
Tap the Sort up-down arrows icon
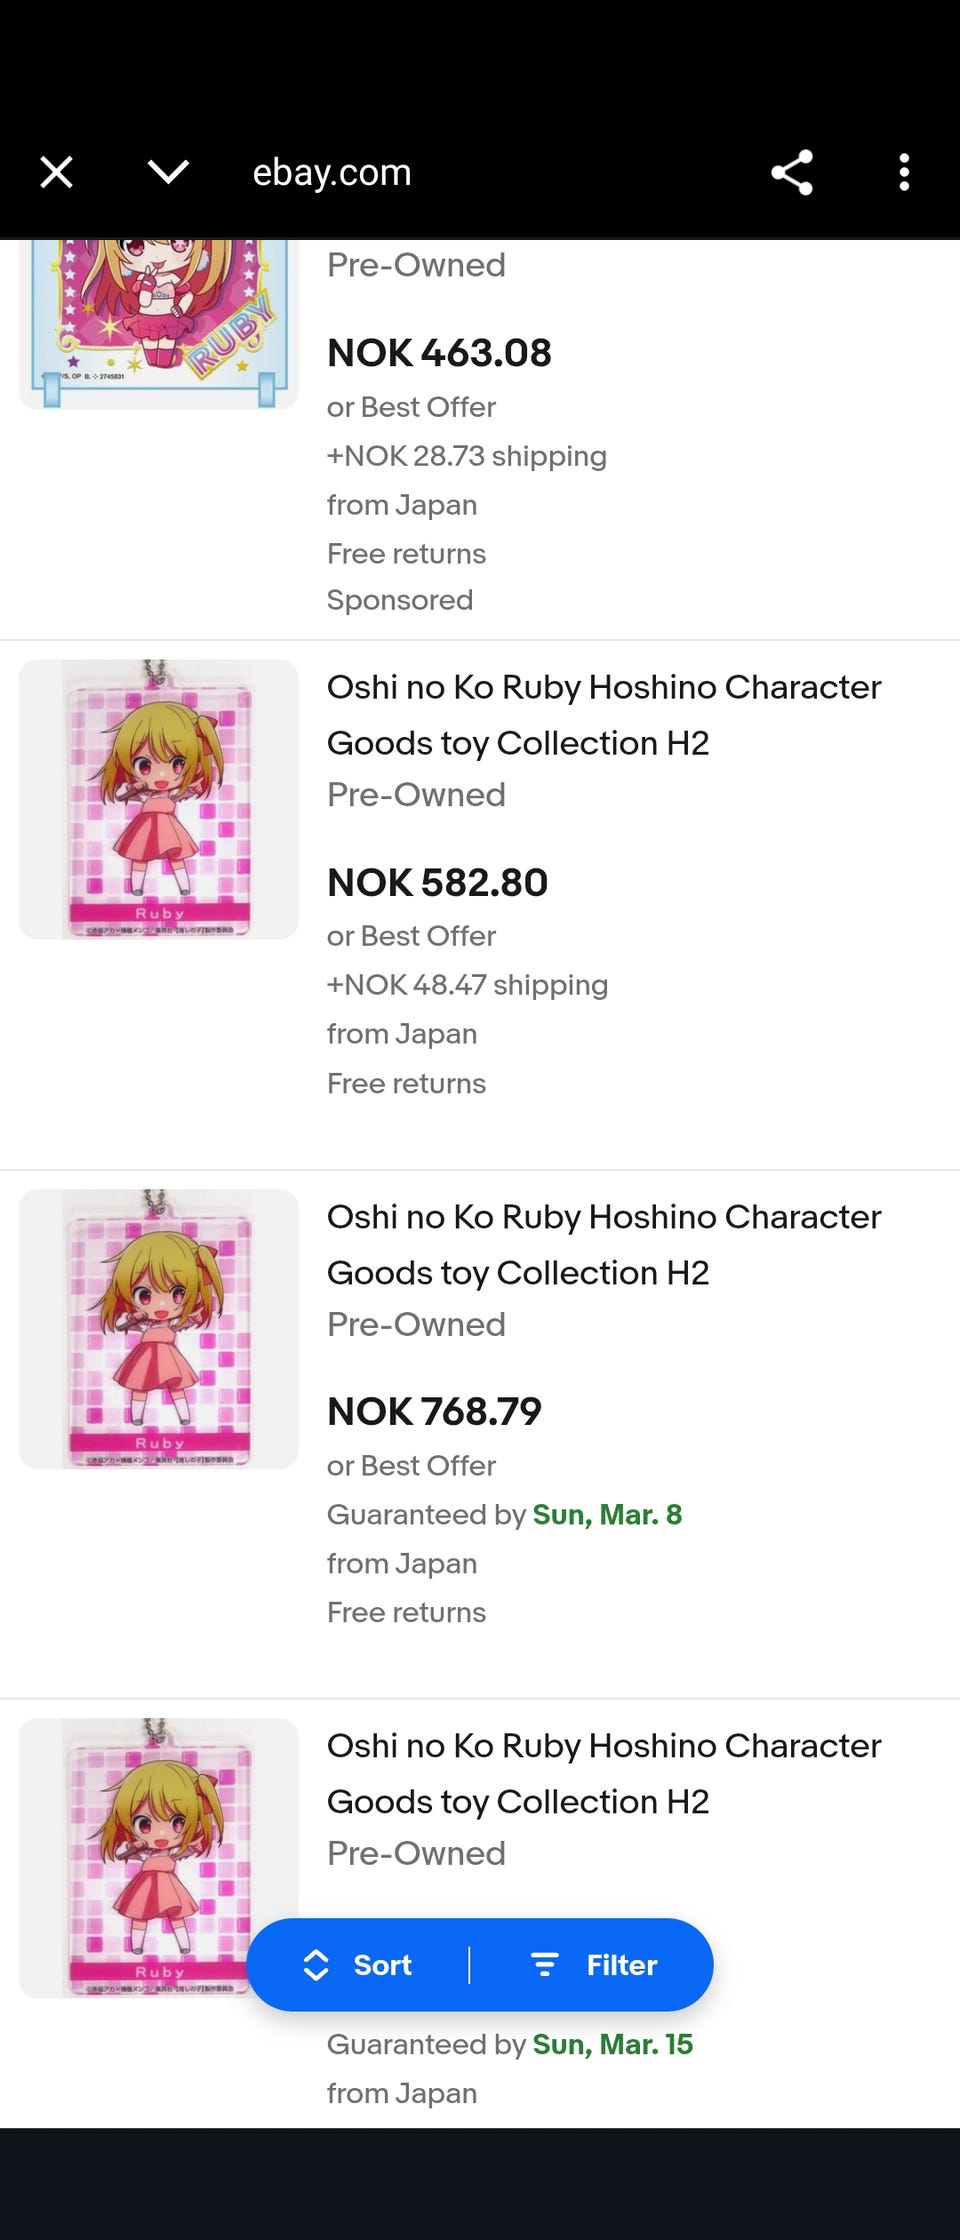pos(316,1965)
